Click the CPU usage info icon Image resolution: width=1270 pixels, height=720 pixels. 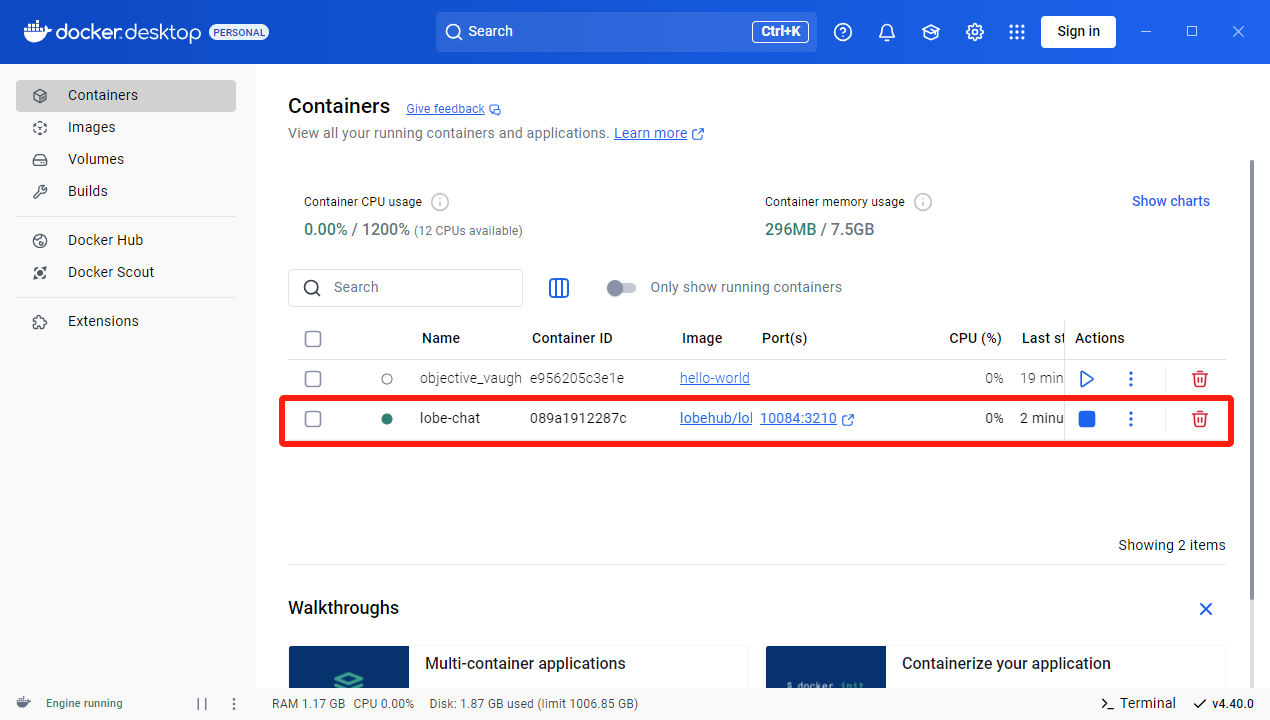[439, 202]
